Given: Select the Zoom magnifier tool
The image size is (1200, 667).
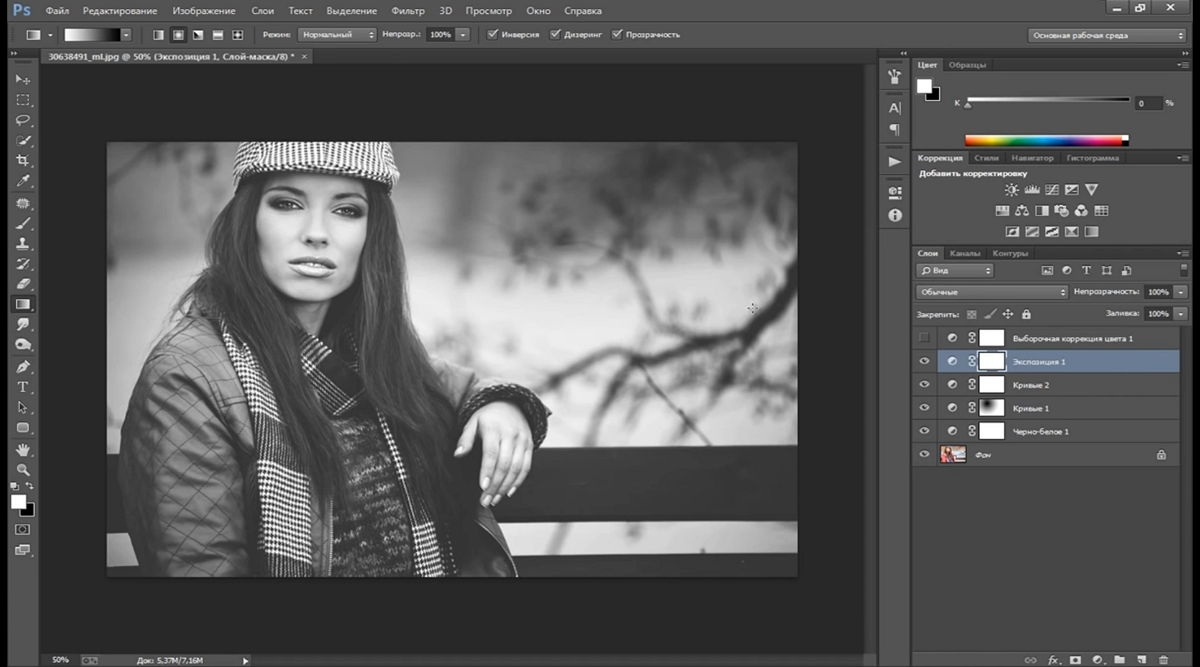Looking at the screenshot, I should [22, 469].
